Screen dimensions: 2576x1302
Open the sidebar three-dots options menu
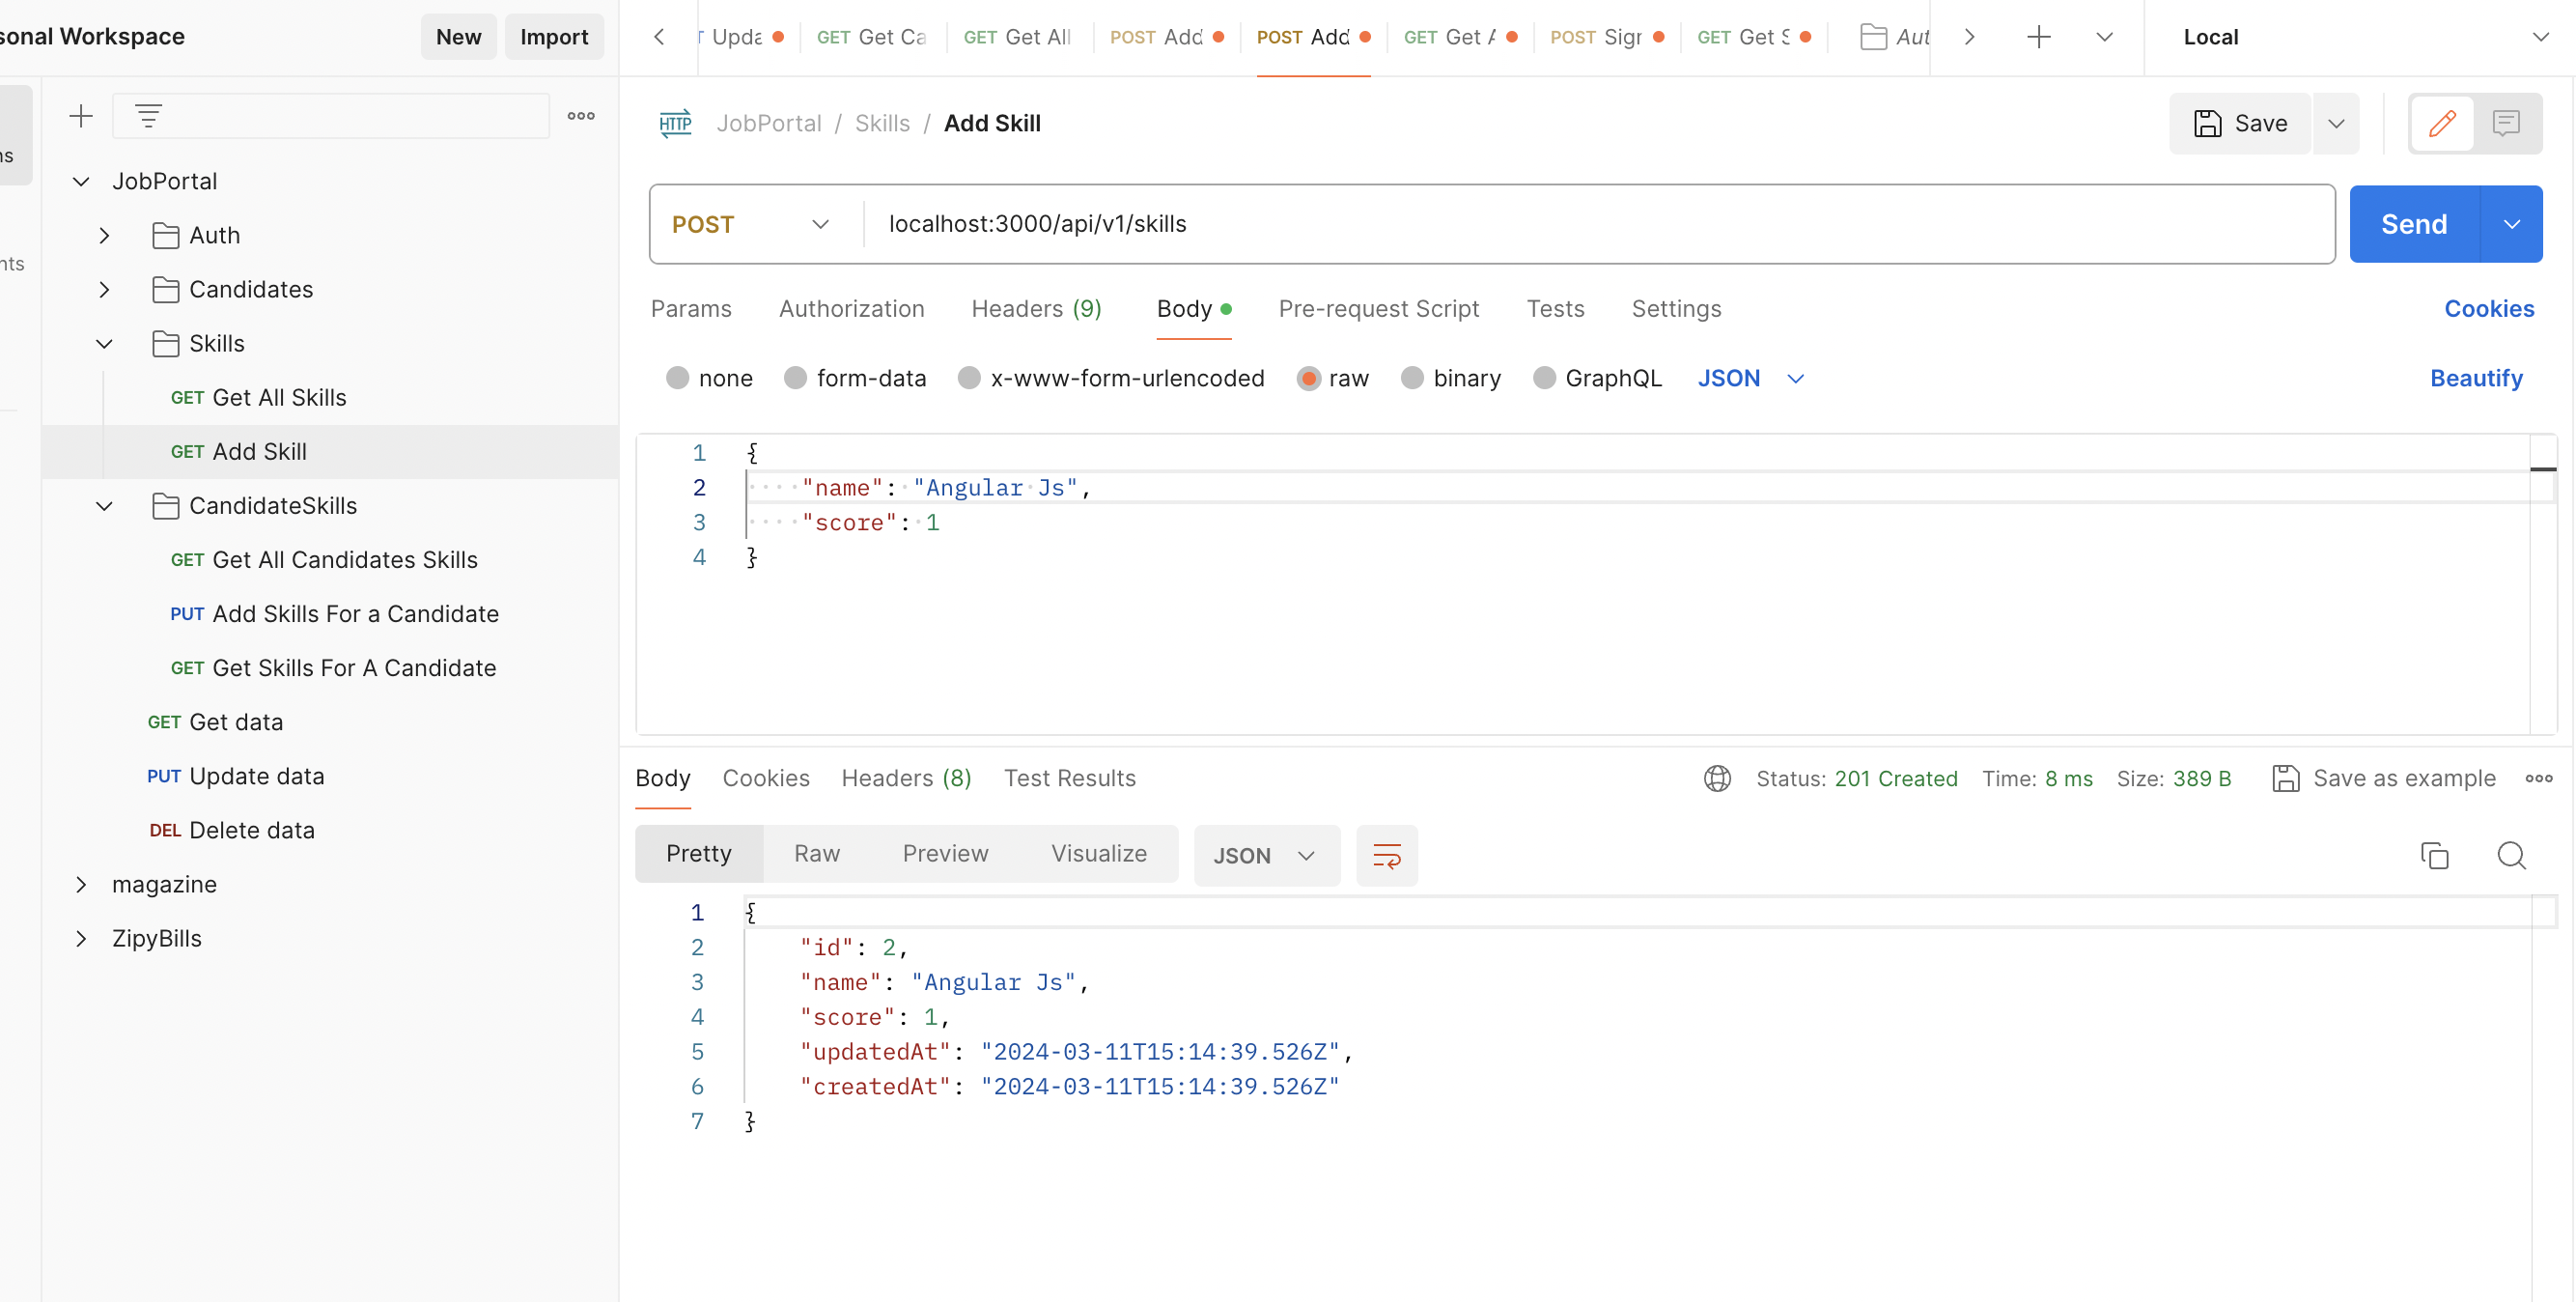pyautogui.click(x=581, y=116)
